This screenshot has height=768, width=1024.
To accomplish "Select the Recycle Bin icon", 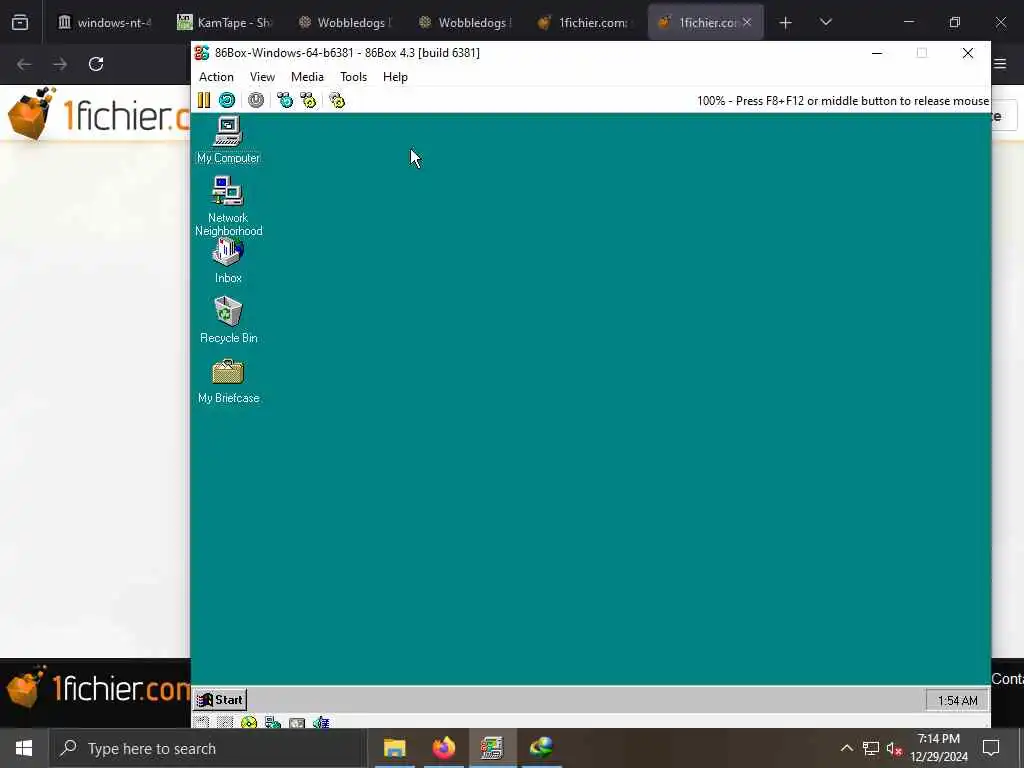I will 228,320.
